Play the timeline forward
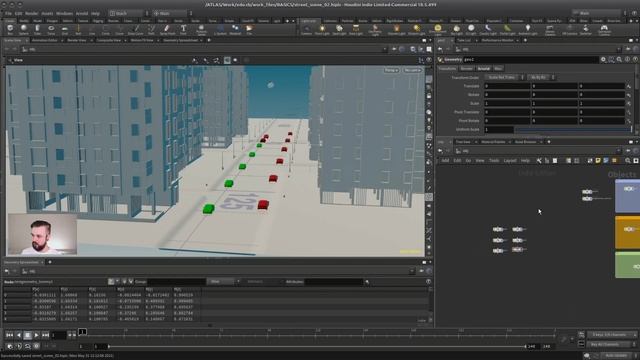640x360 pixels. coord(36,335)
